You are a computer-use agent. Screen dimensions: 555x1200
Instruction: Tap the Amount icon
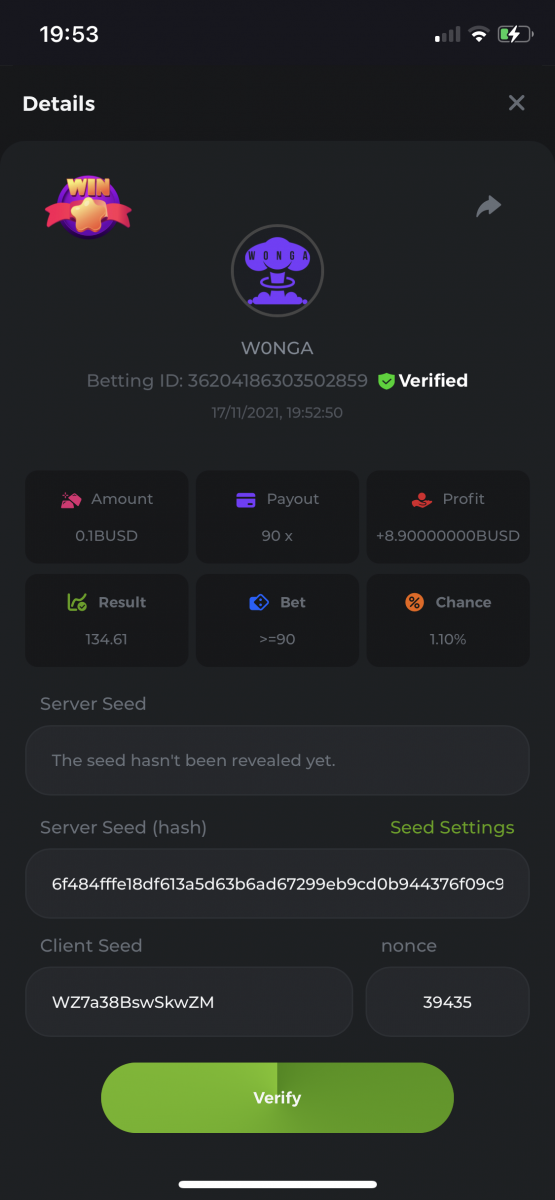click(x=71, y=499)
